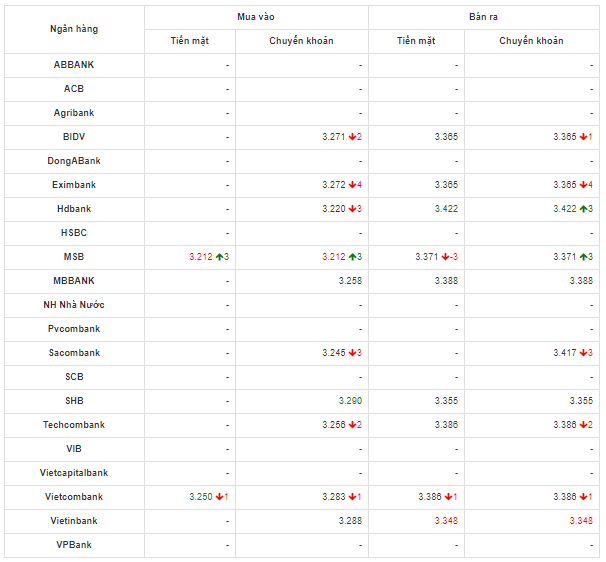This screenshot has width=606, height=562.
Task: Open the ABBANK bank row name
Action: (74, 65)
